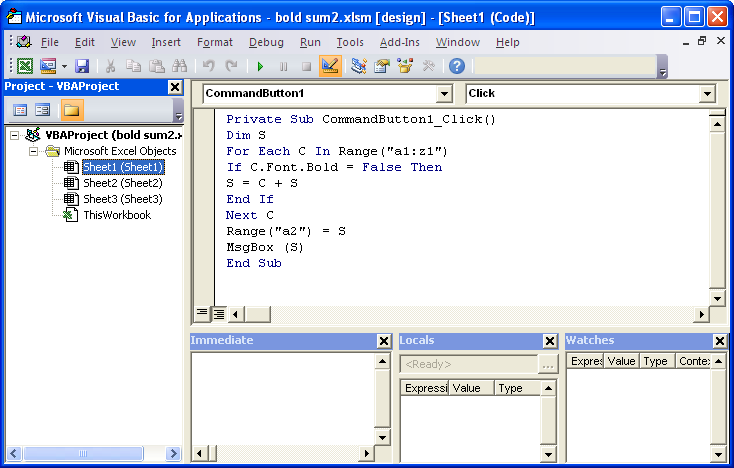The height and width of the screenshot is (468, 734).
Task: Open the Click procedure dropdown
Action: click(x=707, y=94)
